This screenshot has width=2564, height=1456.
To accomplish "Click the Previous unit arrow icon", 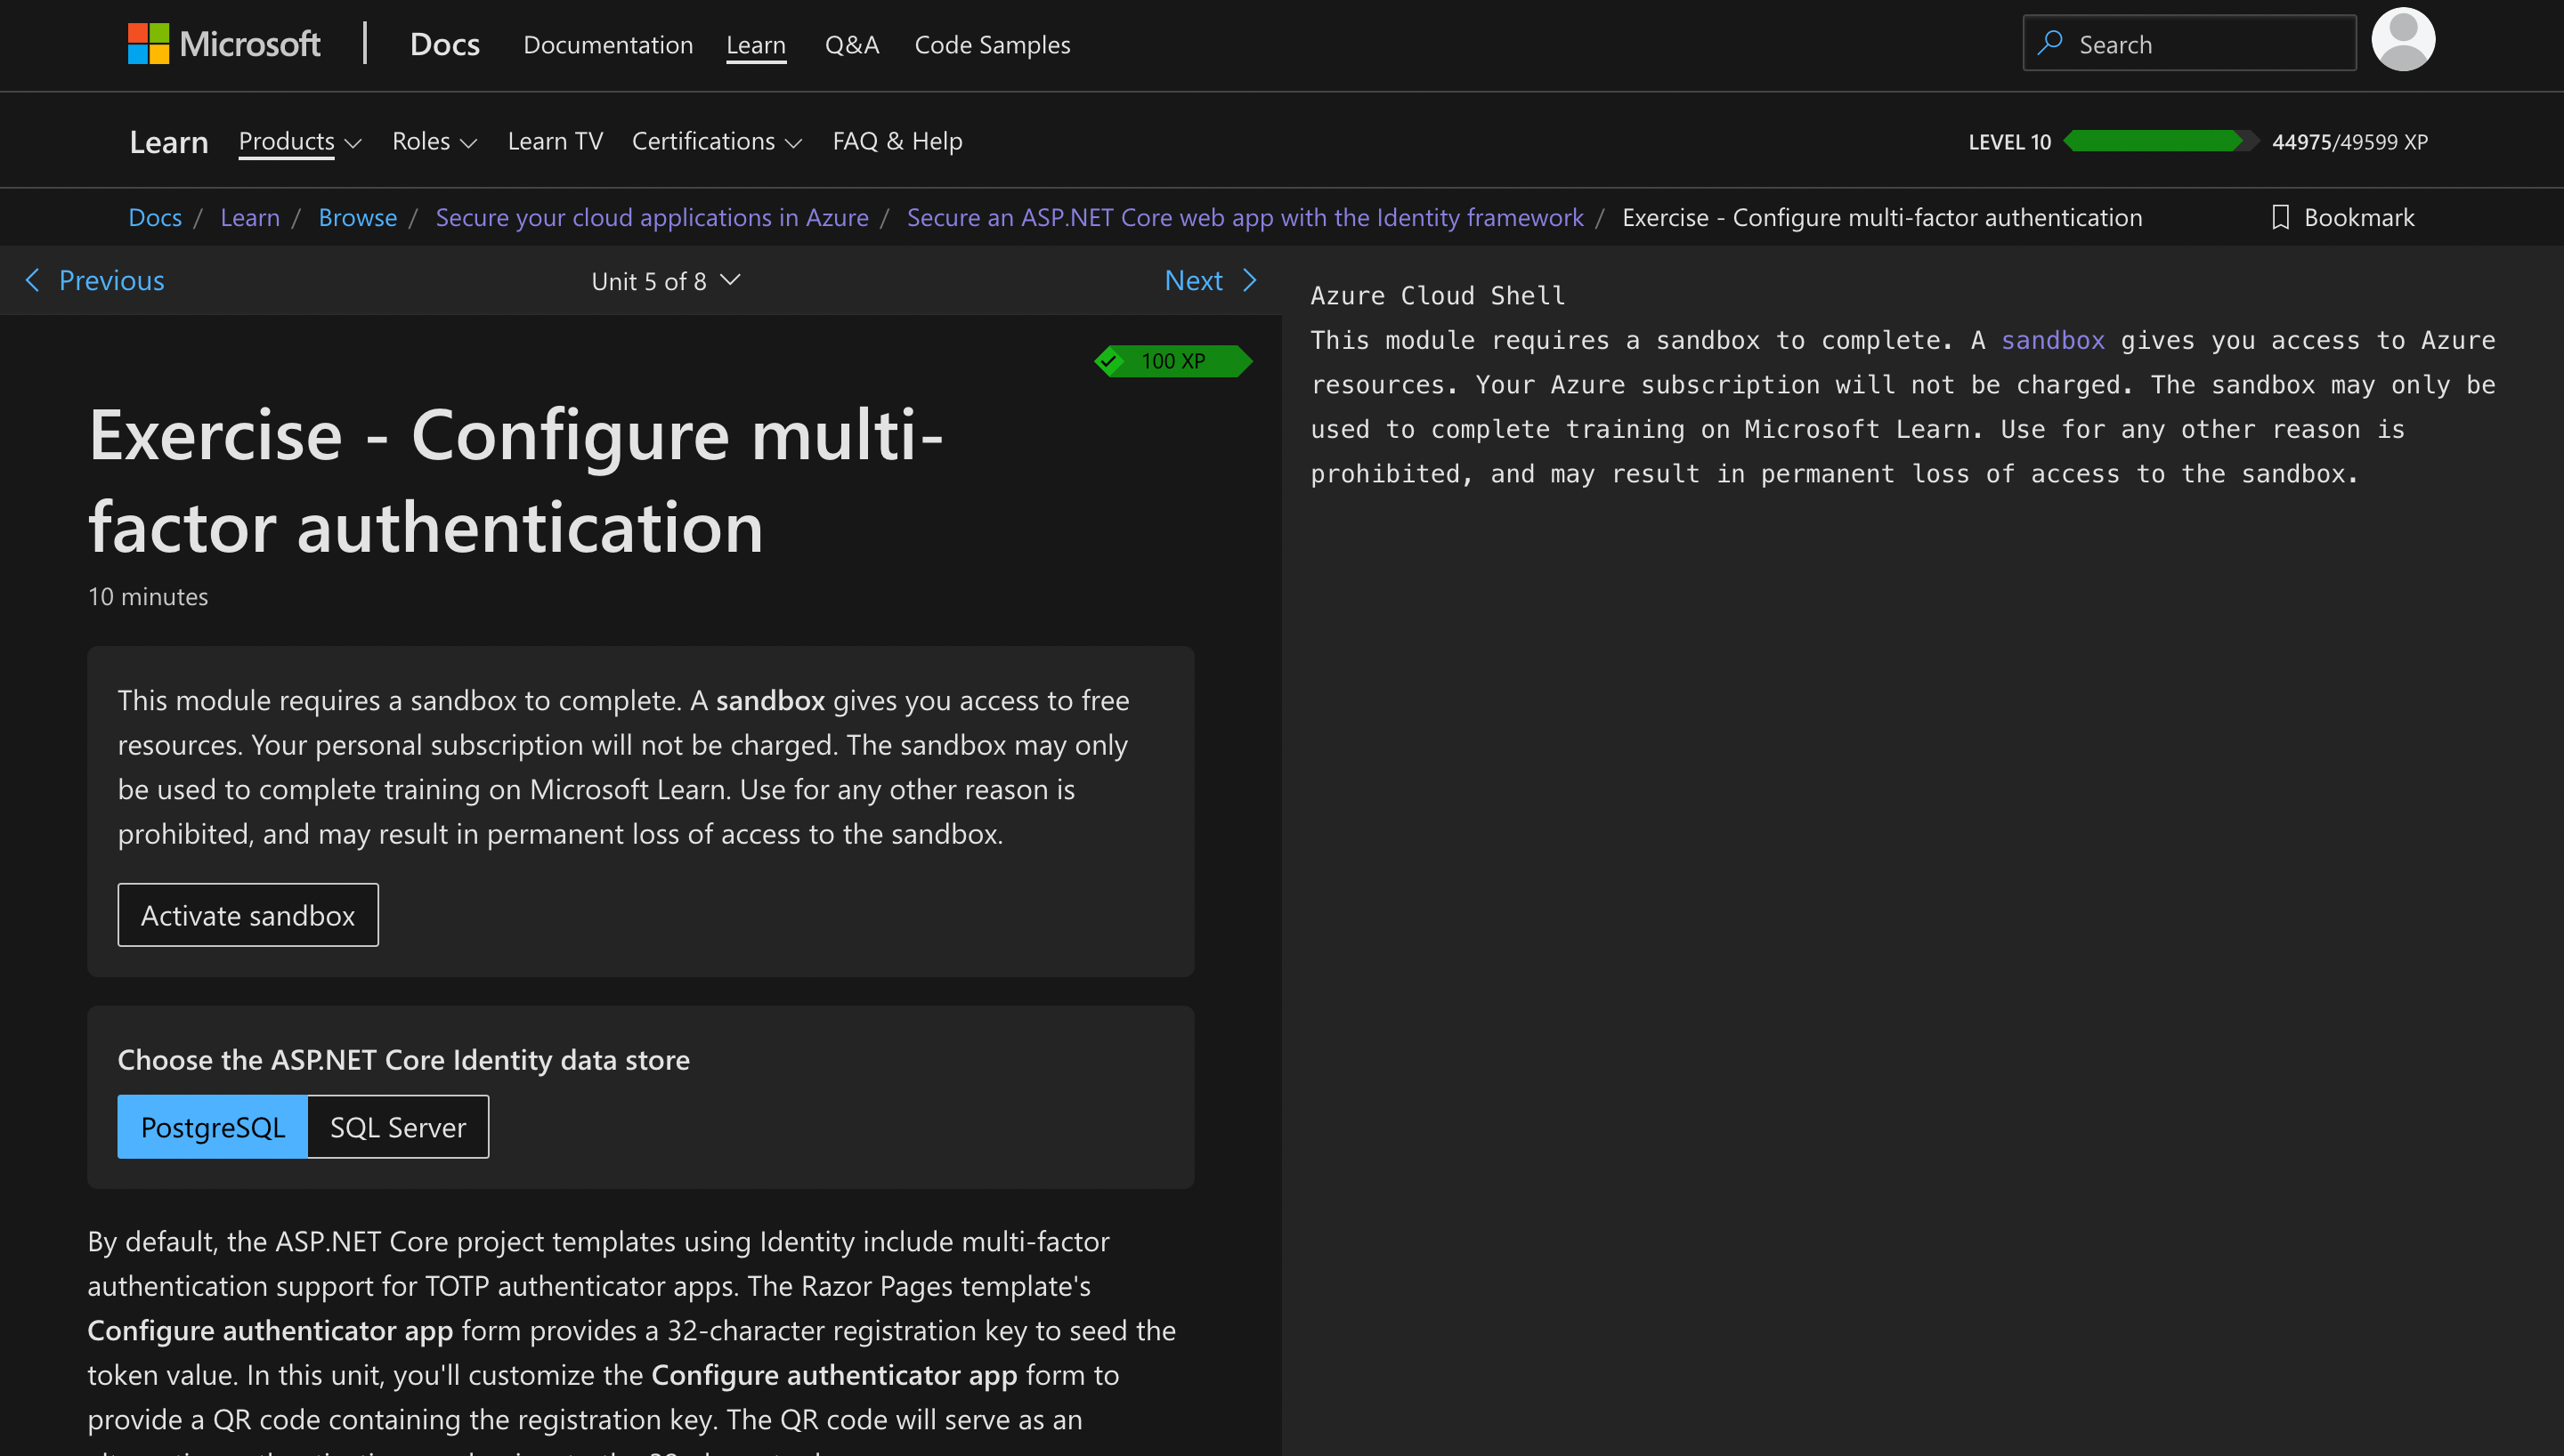I will point(33,280).
